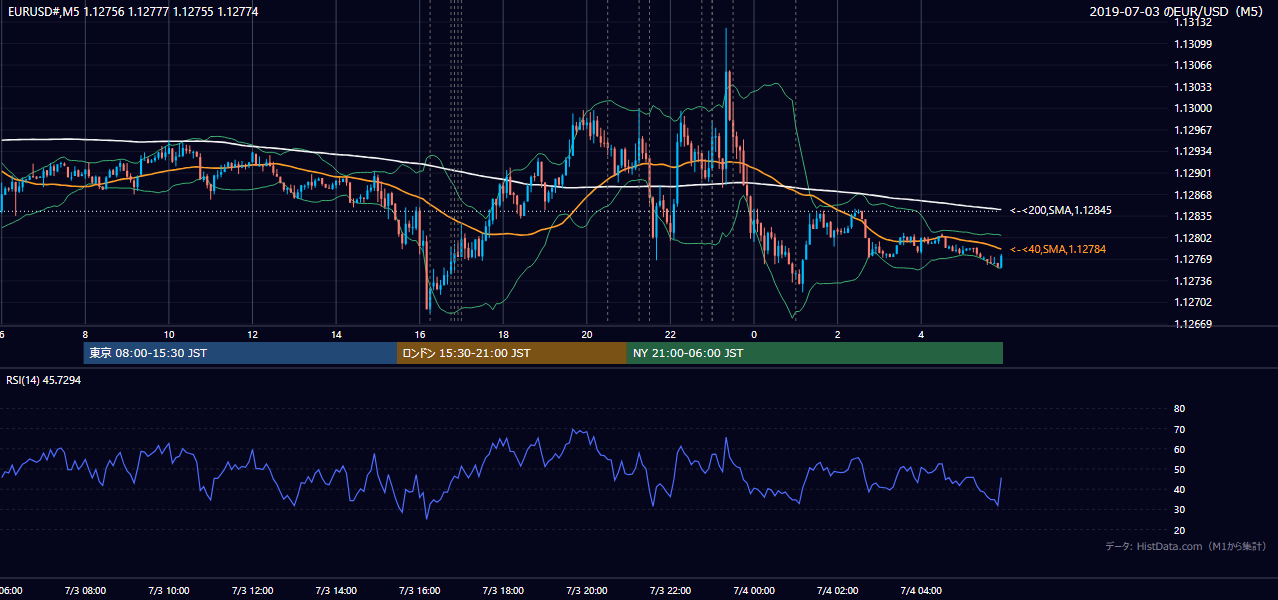Click the 7/4 02:00 time label
The height and width of the screenshot is (600, 1278).
(838, 591)
